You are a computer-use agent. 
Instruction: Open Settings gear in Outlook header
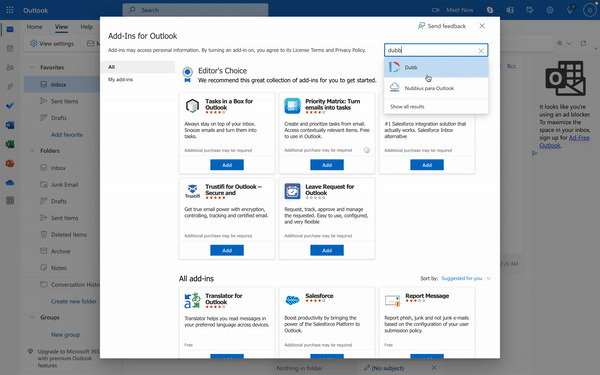(x=549, y=10)
